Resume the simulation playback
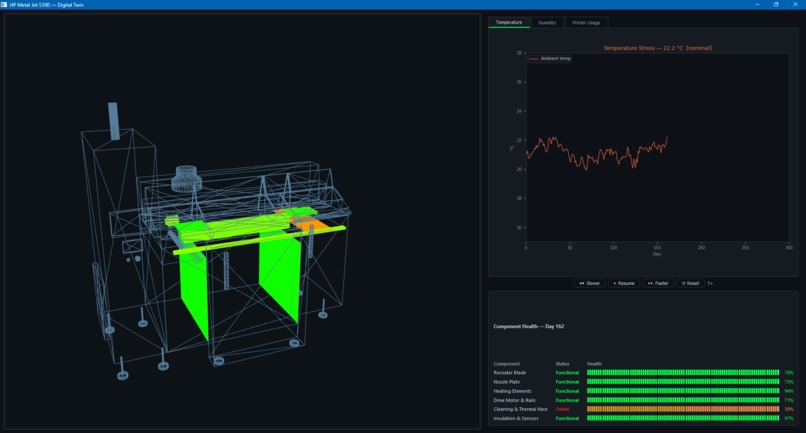Screen dimensions: 806x433 tap(624, 283)
